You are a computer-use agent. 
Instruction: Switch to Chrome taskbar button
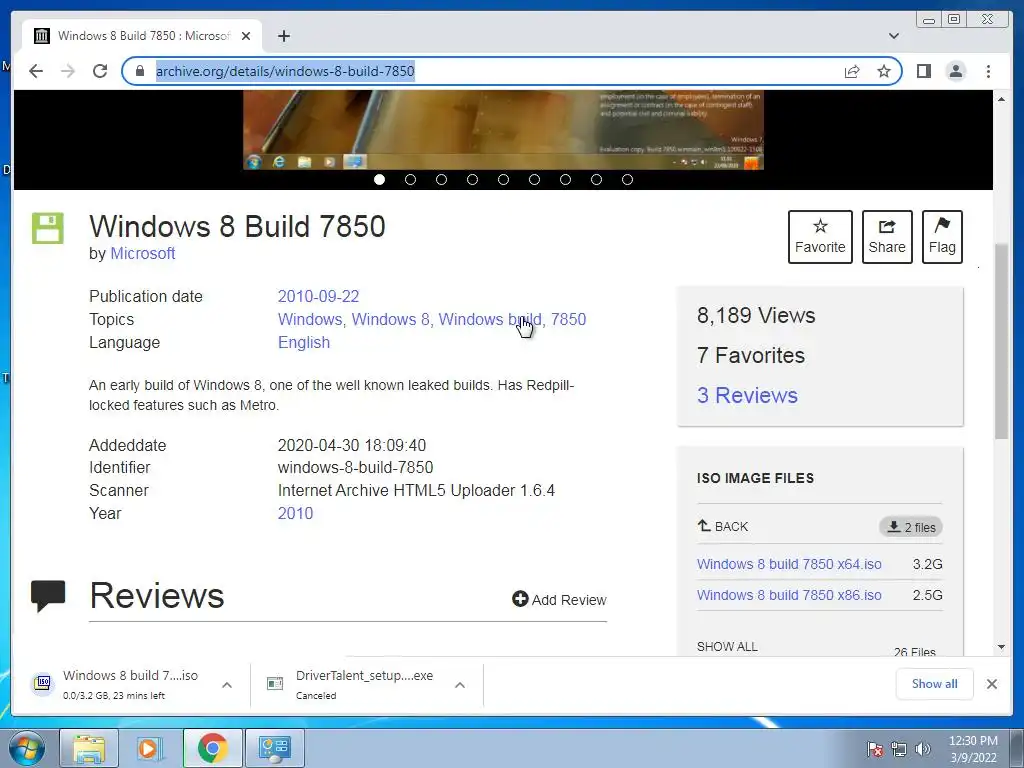click(212, 748)
